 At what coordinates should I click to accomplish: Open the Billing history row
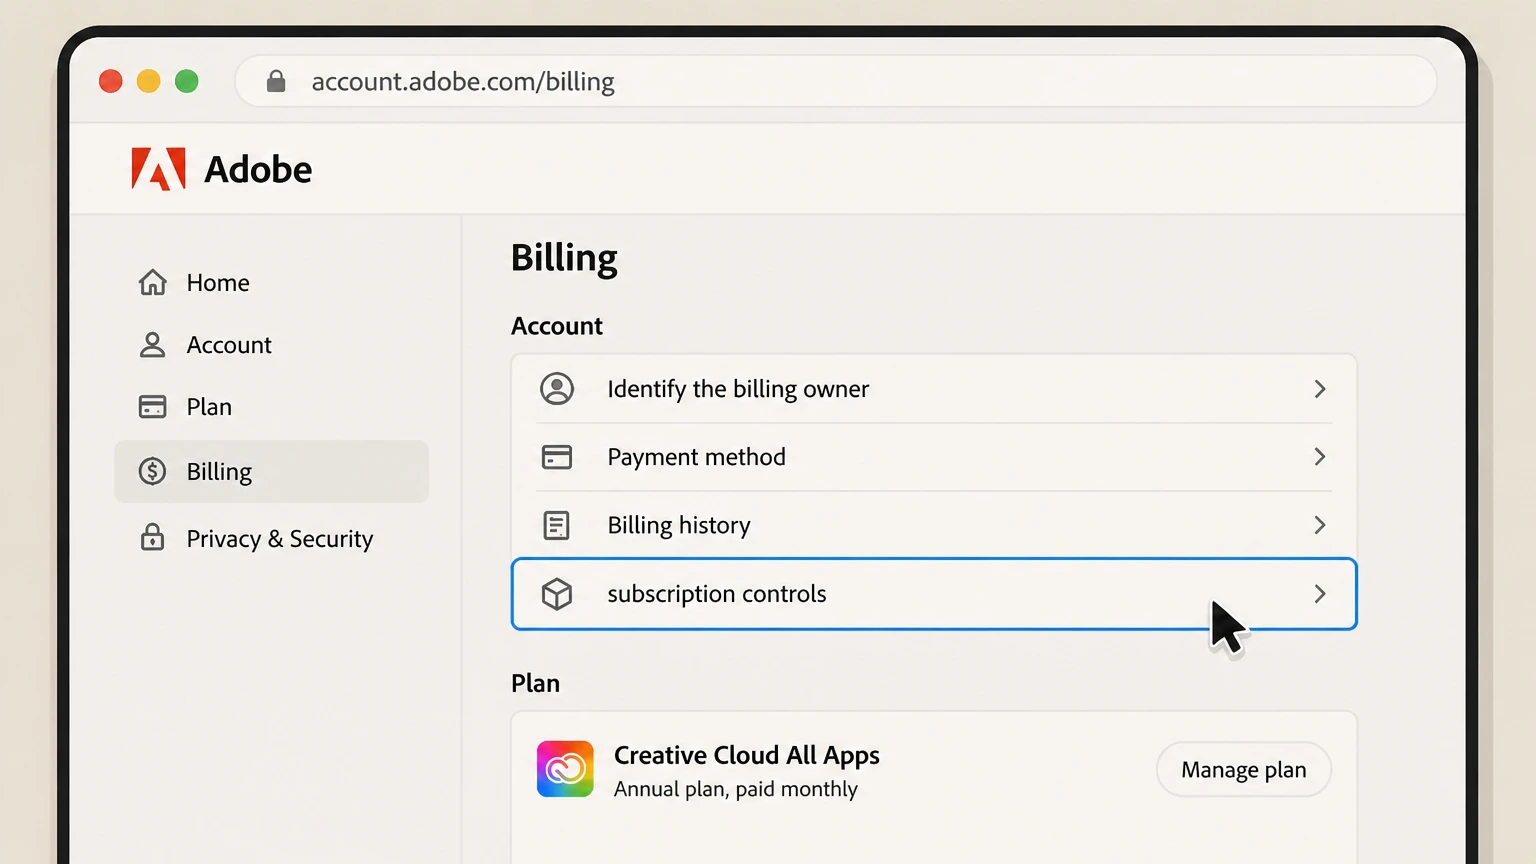click(934, 525)
